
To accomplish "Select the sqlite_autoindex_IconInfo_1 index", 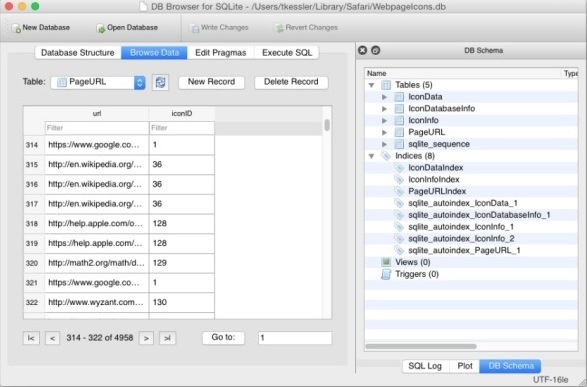I will click(461, 227).
